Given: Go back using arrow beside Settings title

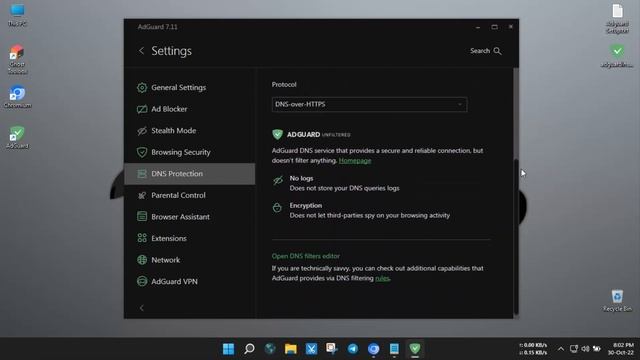Looking at the screenshot, I should [141, 51].
